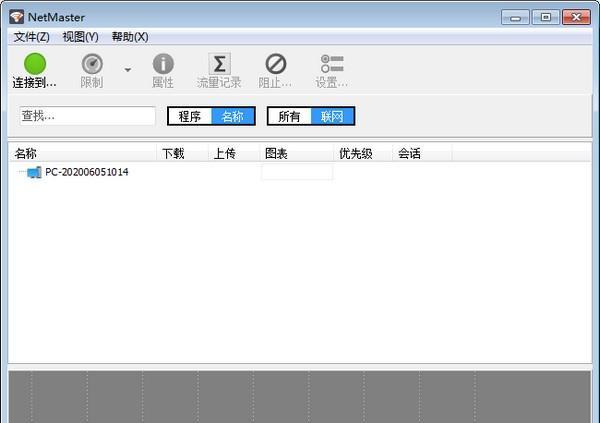Minimize the NetMaster window
The image size is (600, 423).
[515, 18]
